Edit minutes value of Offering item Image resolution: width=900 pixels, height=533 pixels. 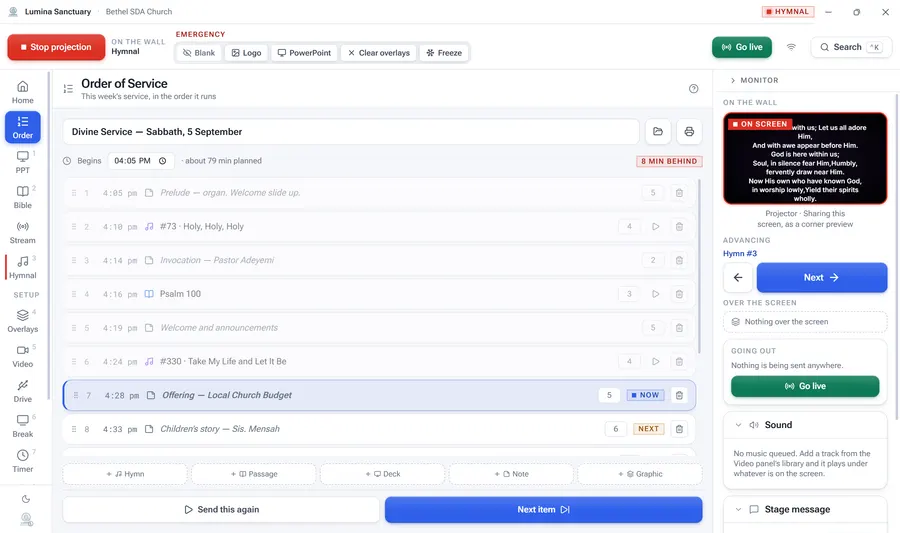coord(609,395)
